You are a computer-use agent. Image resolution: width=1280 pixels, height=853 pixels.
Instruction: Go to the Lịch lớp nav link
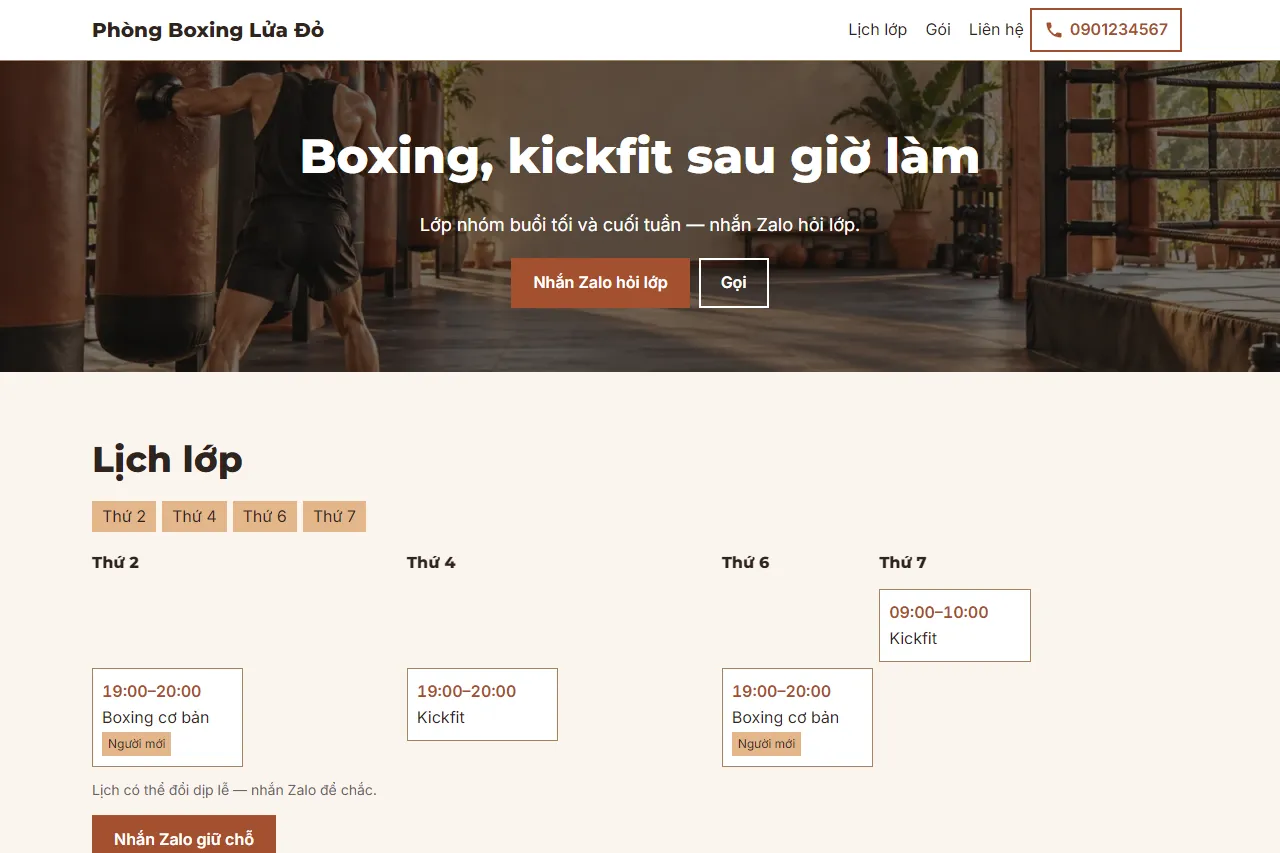pyautogui.click(x=877, y=30)
